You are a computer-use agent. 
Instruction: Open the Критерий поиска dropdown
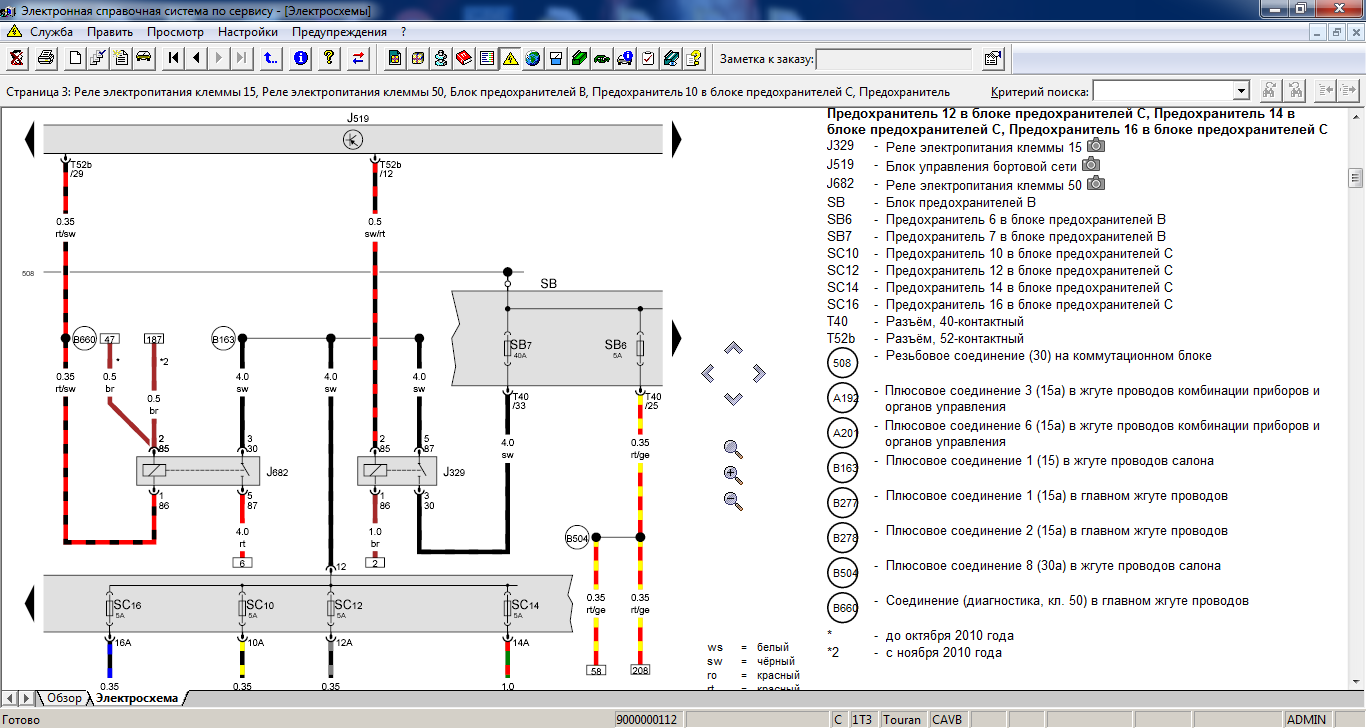tap(1241, 91)
